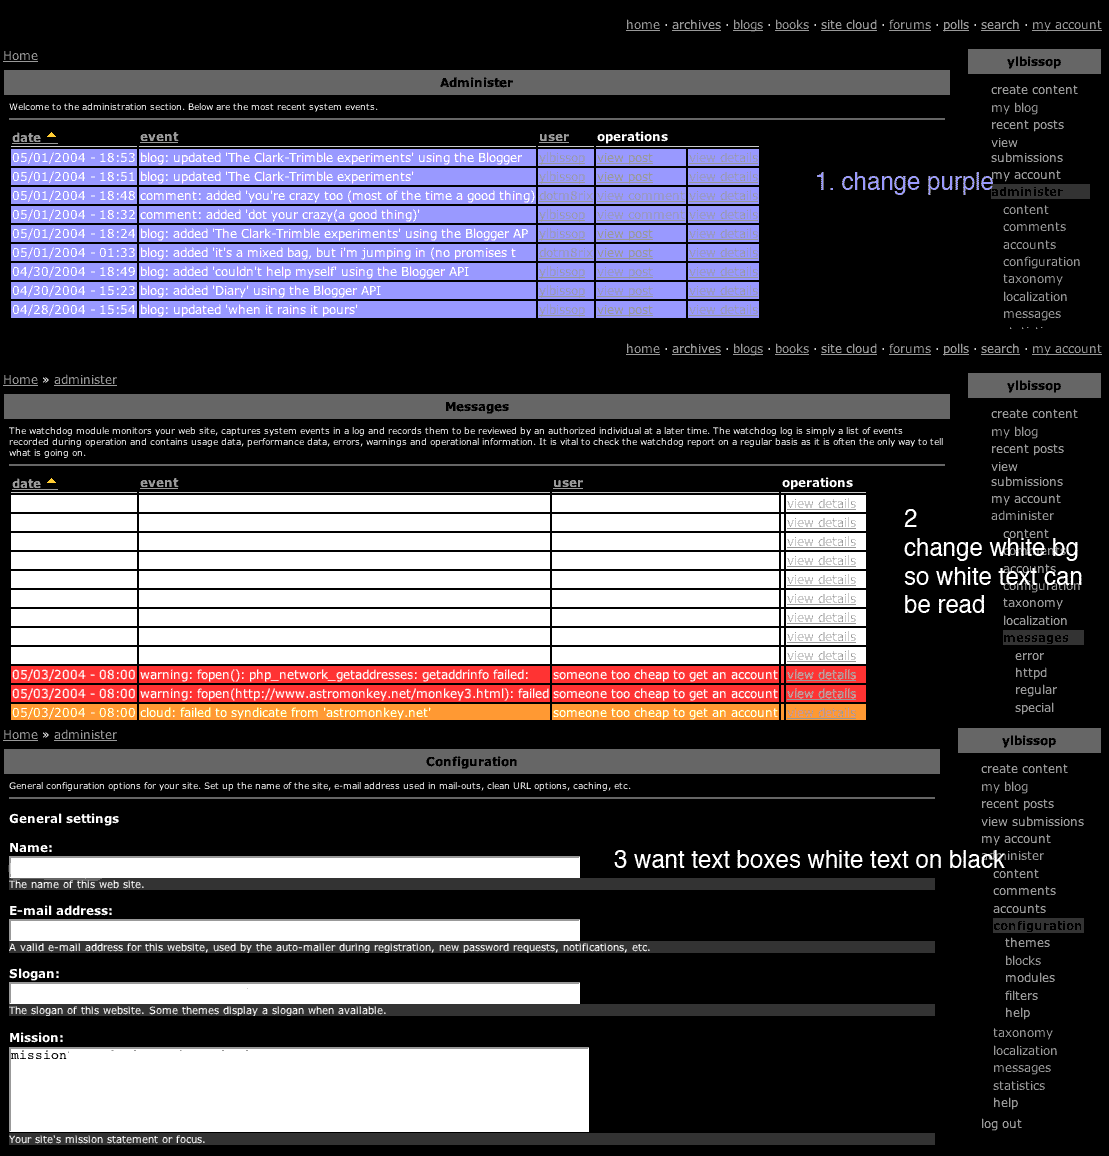Open 'regular' under messages in the sidebar
1109x1156 pixels.
click(1035, 690)
